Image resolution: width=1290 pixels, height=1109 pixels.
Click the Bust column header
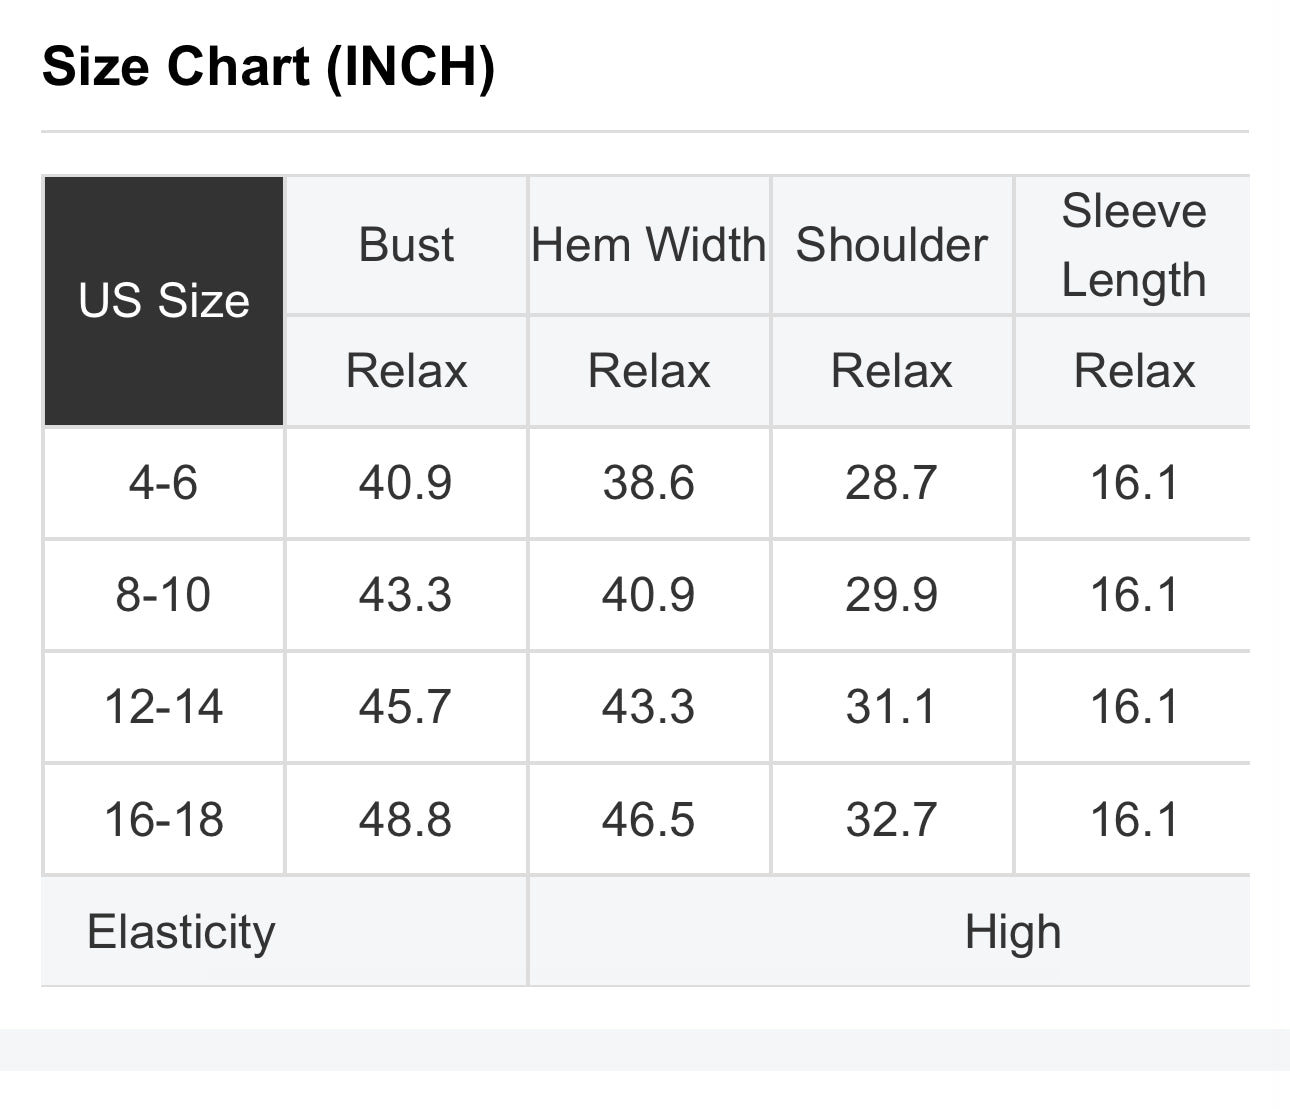click(406, 245)
